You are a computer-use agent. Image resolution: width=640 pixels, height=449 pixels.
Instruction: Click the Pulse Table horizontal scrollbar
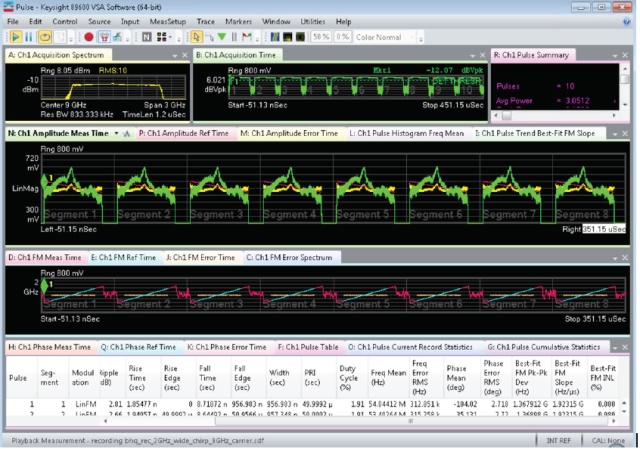coord(359,421)
